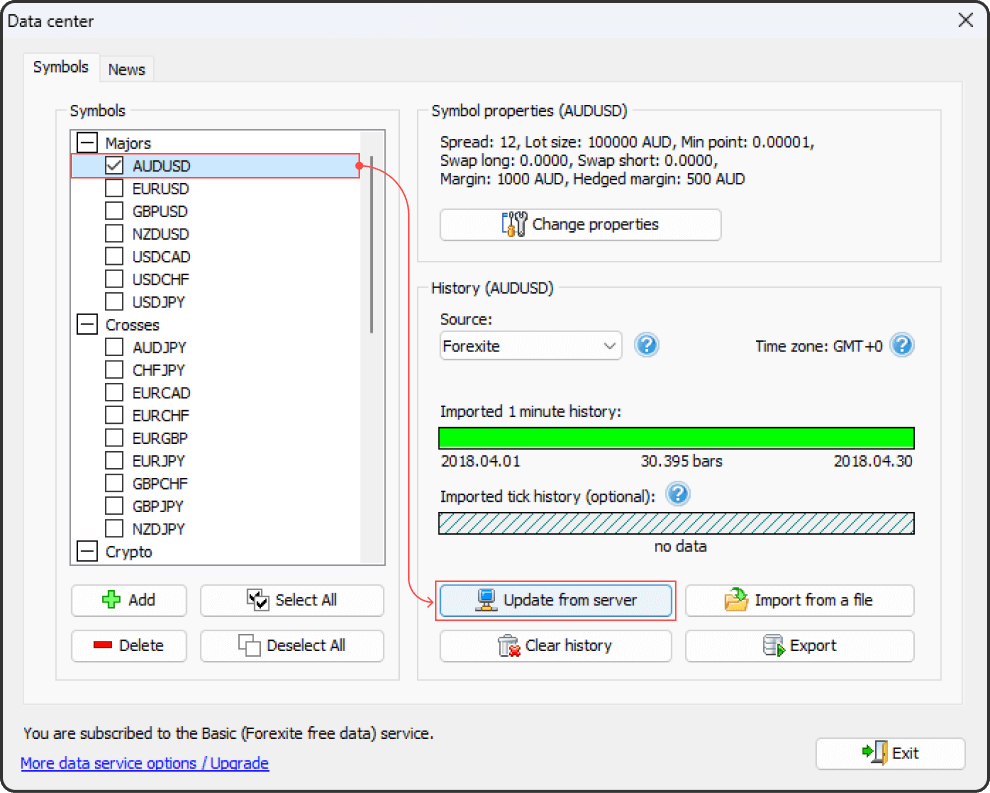Click the Clear history trash icon
This screenshot has width=990, height=793.
(x=510, y=646)
